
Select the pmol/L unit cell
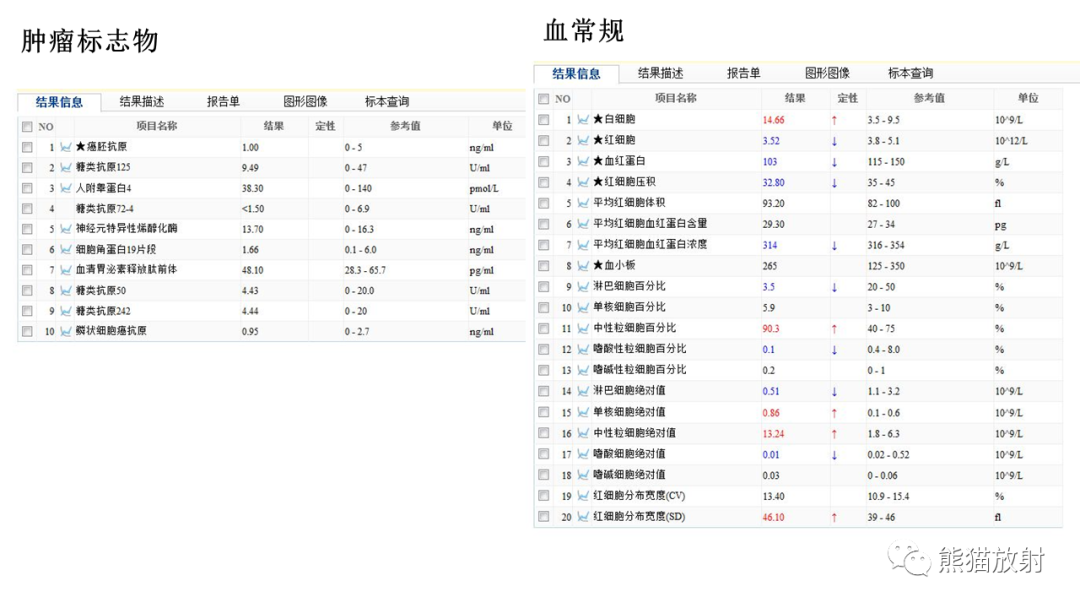click(484, 189)
